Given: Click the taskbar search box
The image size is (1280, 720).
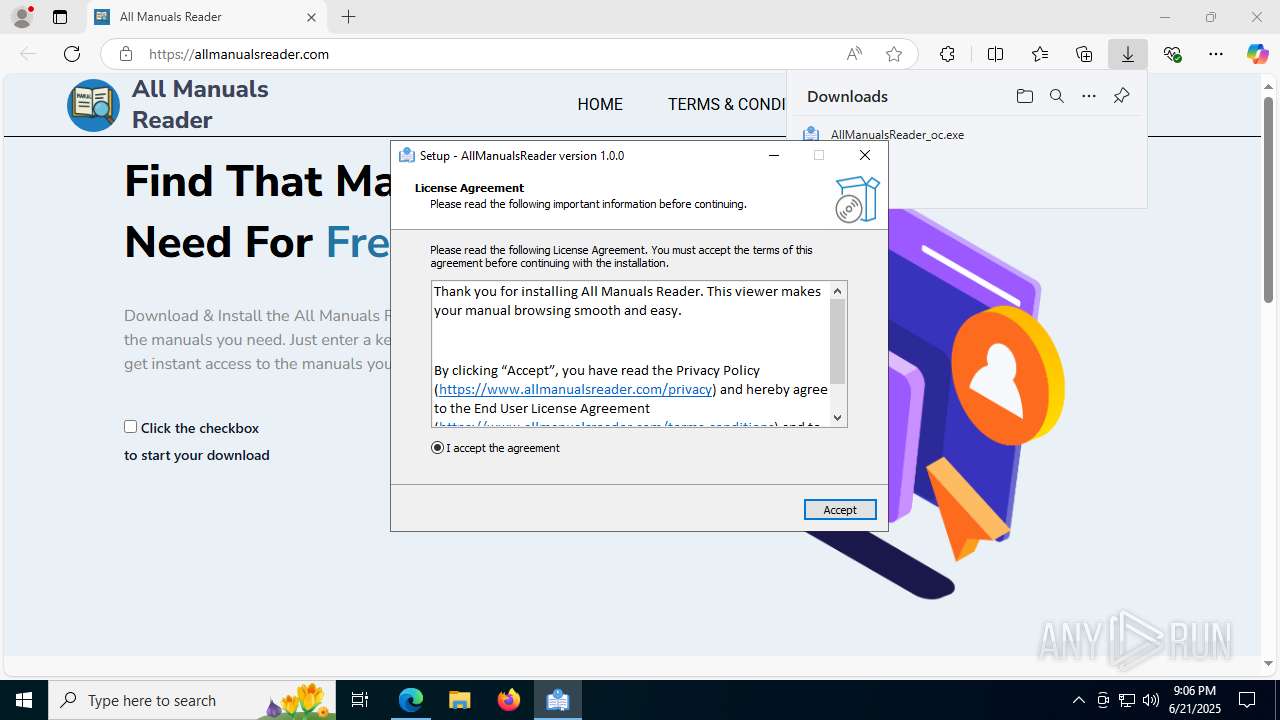Looking at the screenshot, I should point(192,700).
